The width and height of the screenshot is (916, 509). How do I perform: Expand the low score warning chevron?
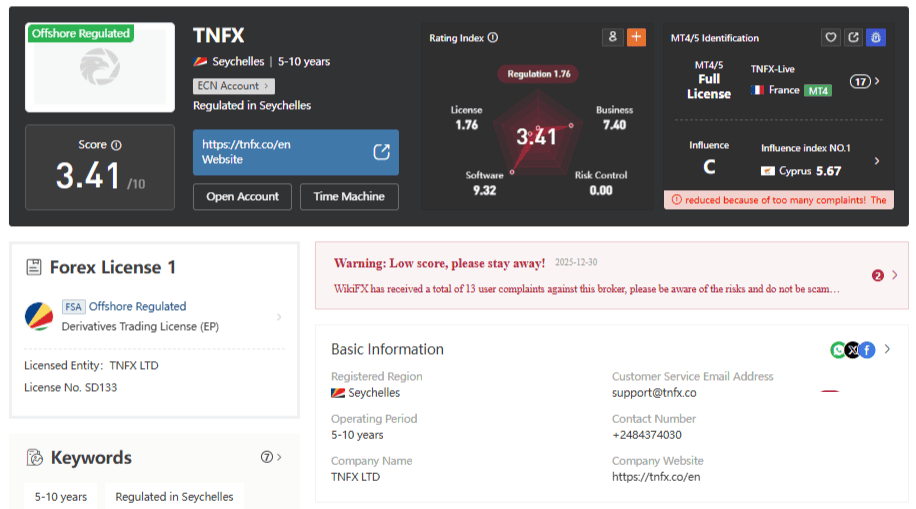click(894, 275)
